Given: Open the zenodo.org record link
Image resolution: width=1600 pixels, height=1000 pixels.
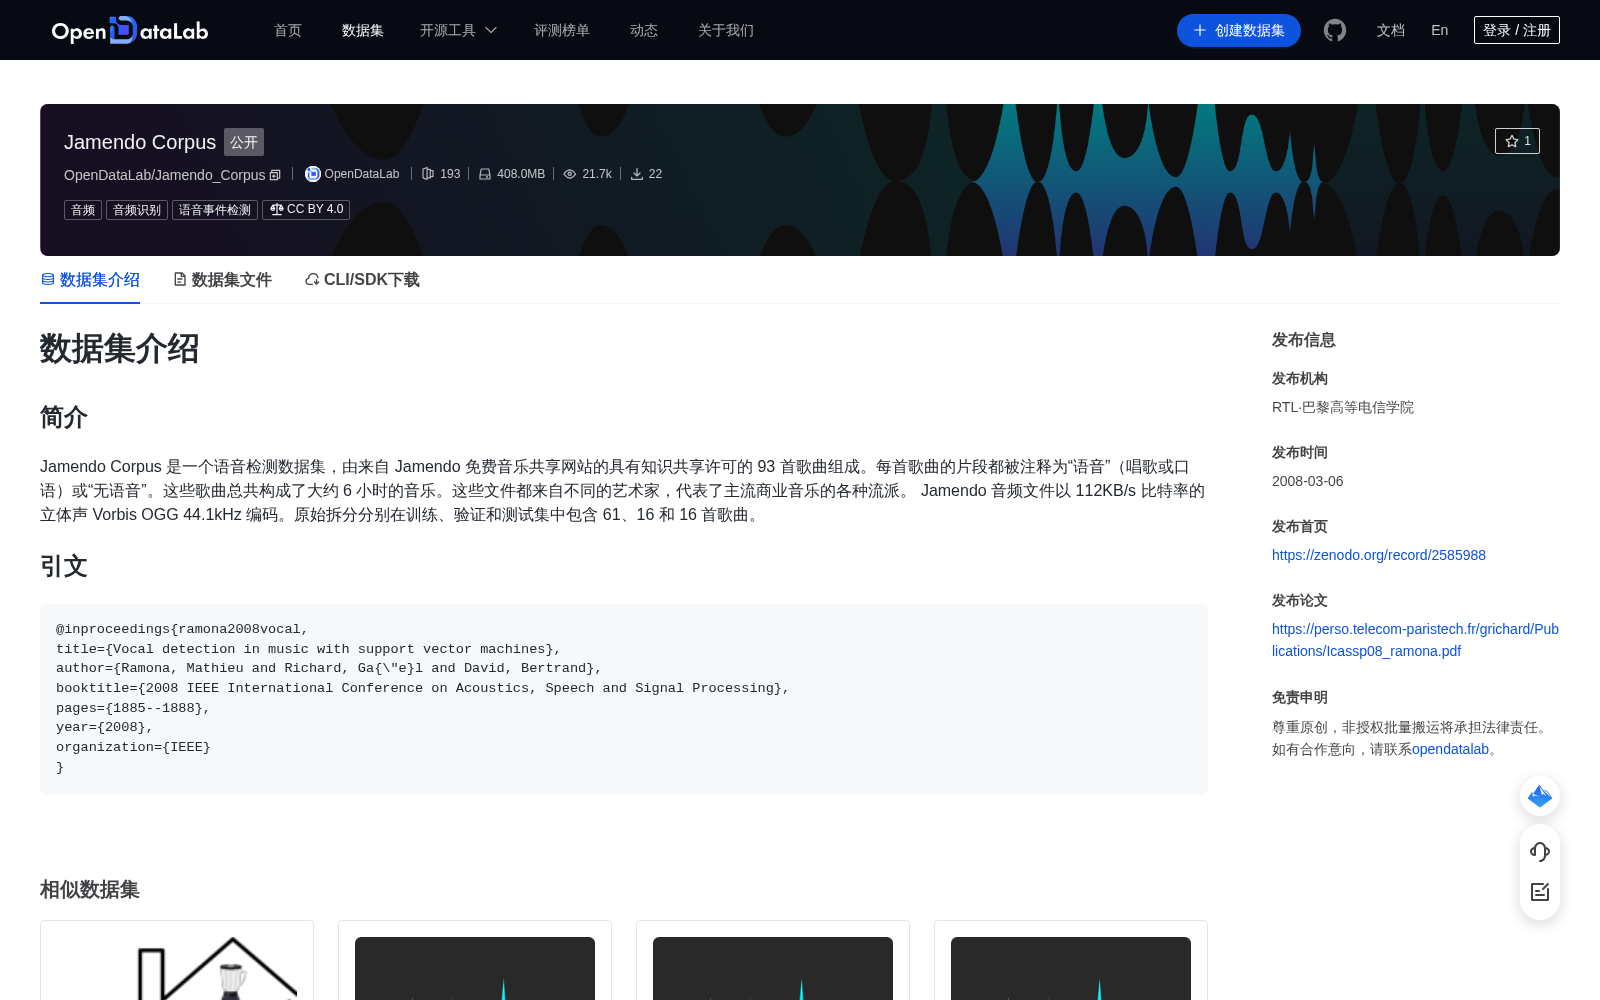Looking at the screenshot, I should pos(1379,555).
